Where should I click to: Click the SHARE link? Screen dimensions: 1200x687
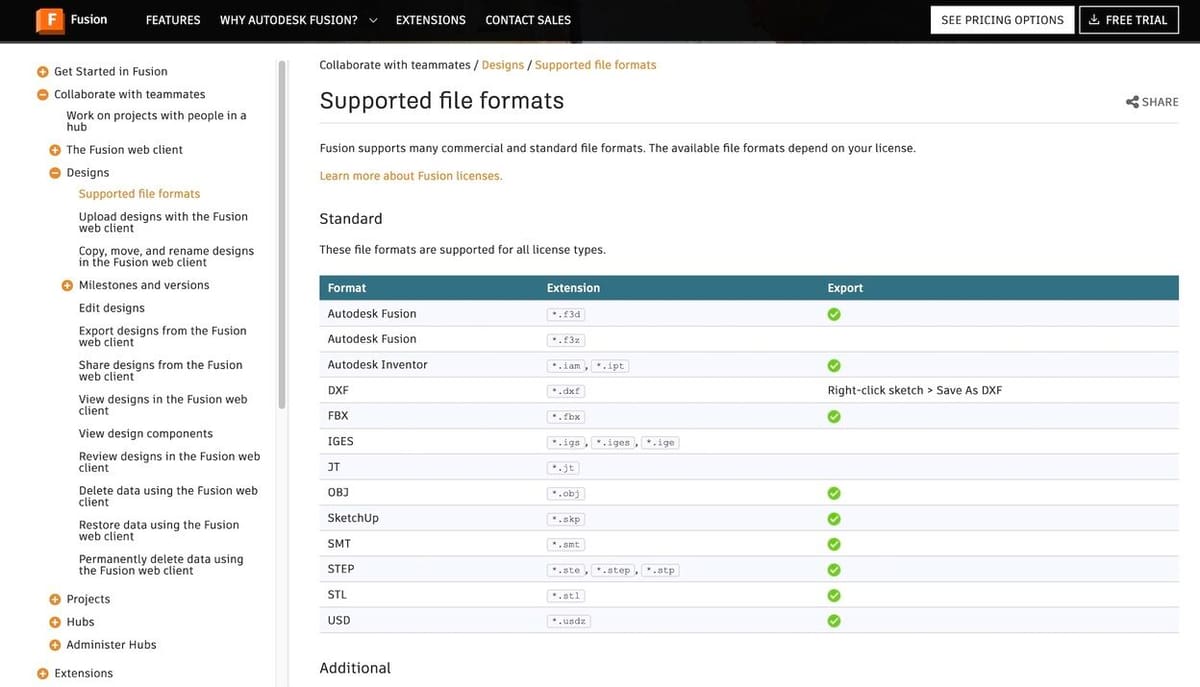pyautogui.click(x=1152, y=102)
